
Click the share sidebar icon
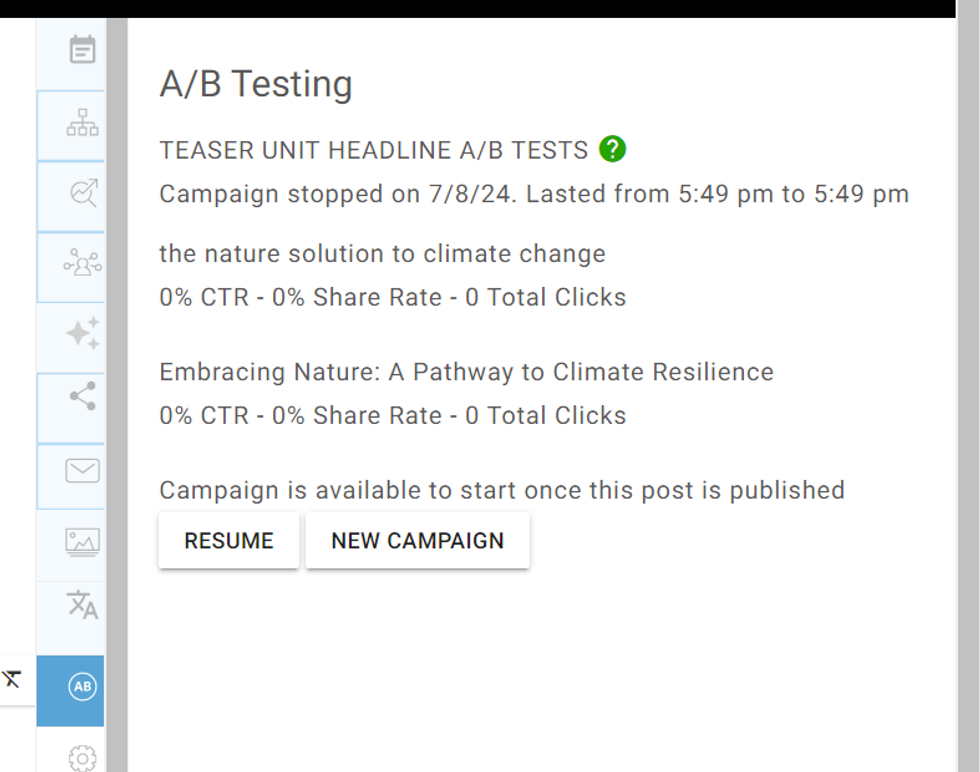pos(82,396)
